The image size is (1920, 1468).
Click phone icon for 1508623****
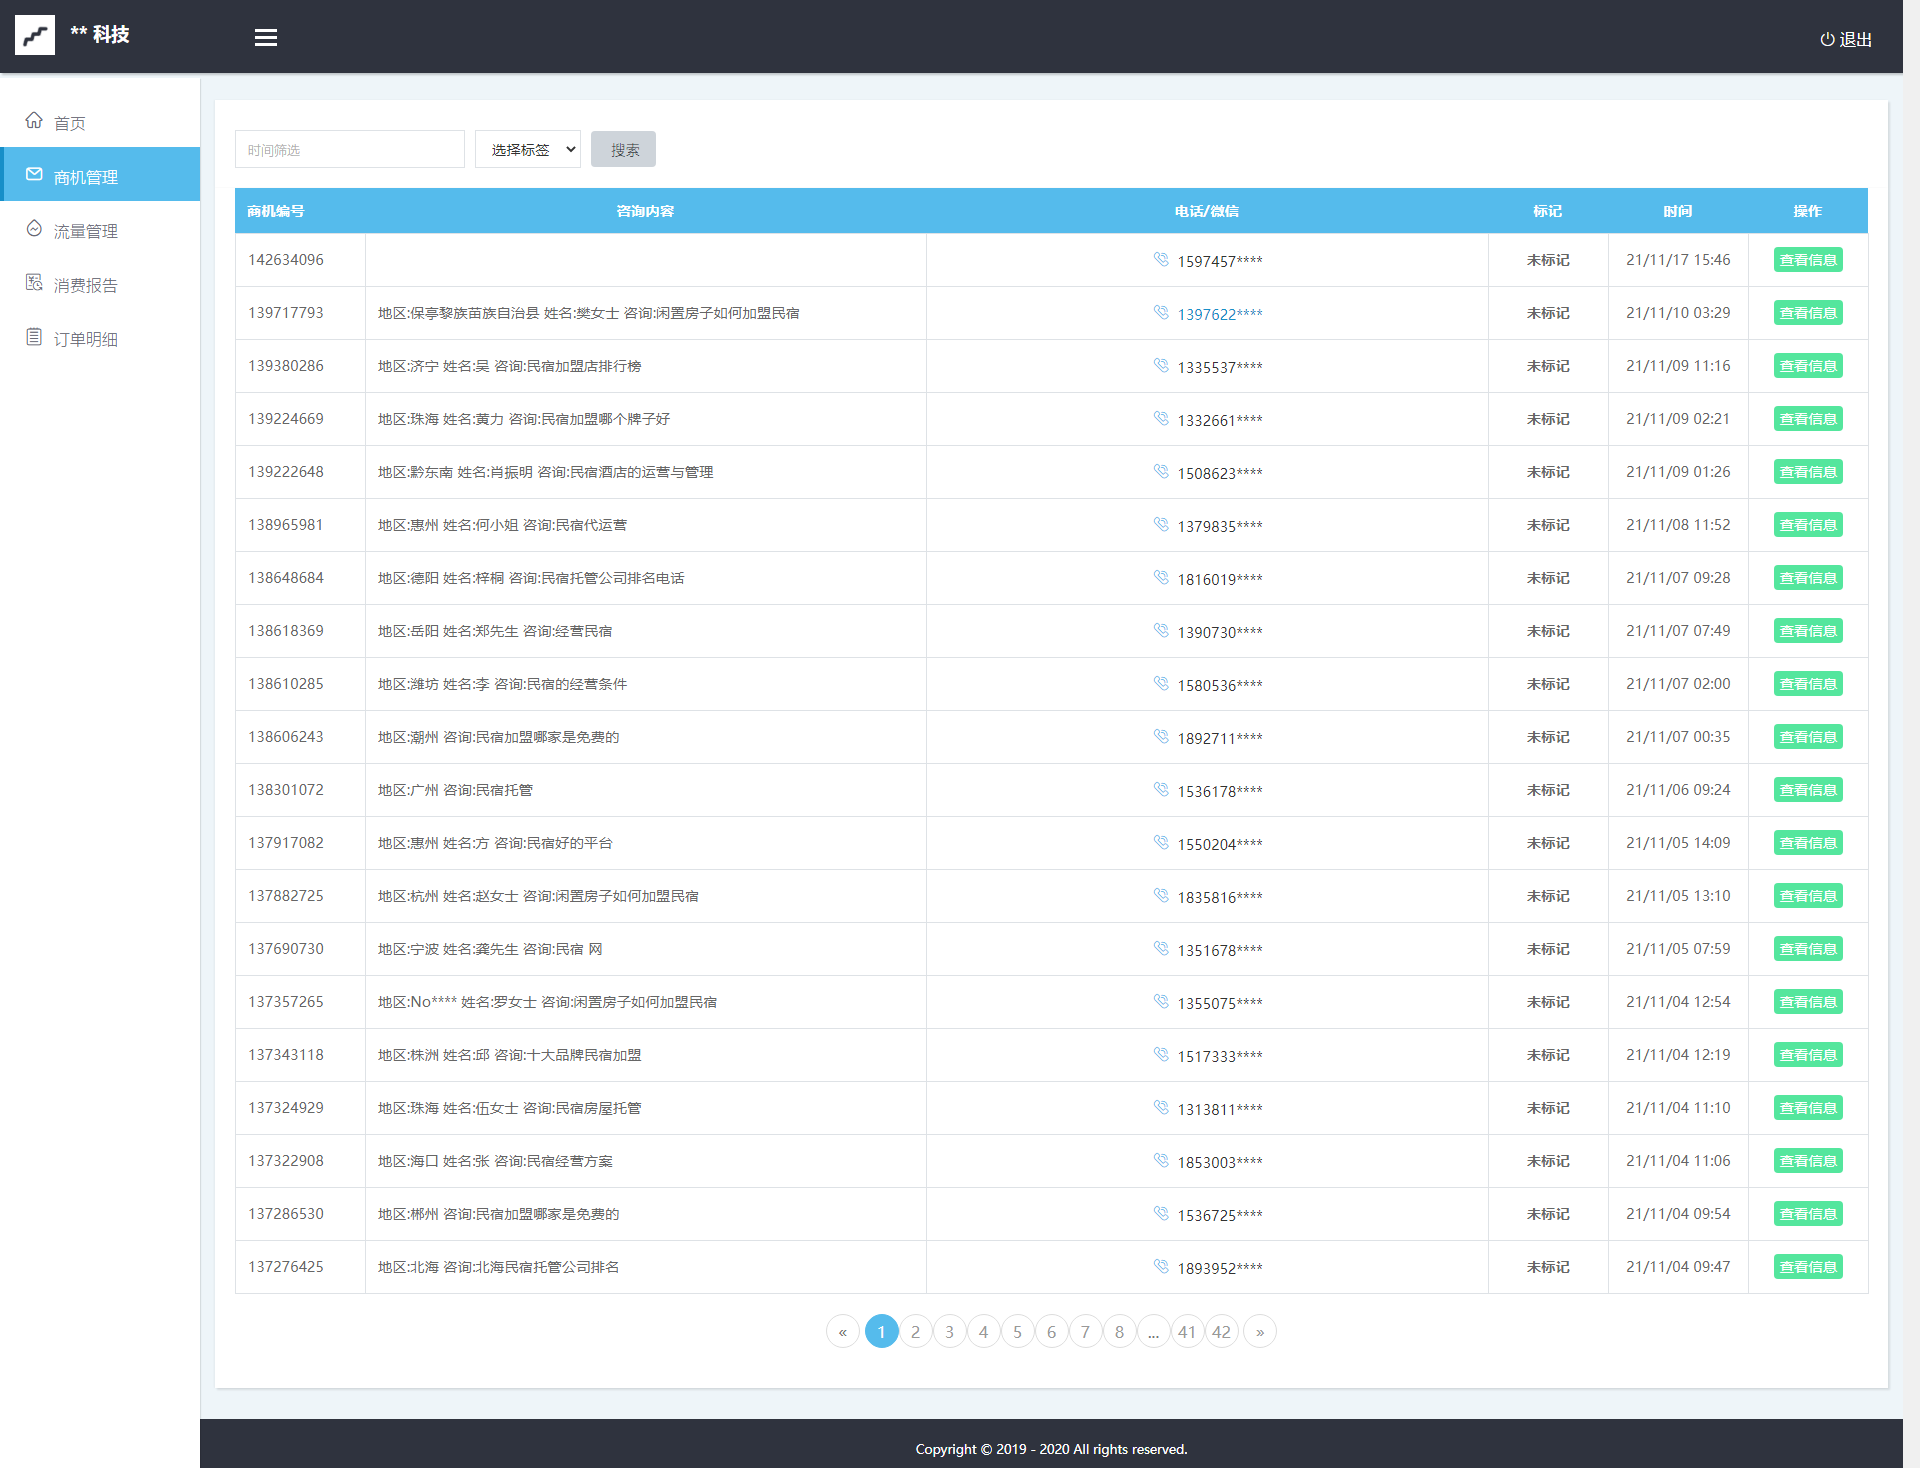pos(1161,471)
